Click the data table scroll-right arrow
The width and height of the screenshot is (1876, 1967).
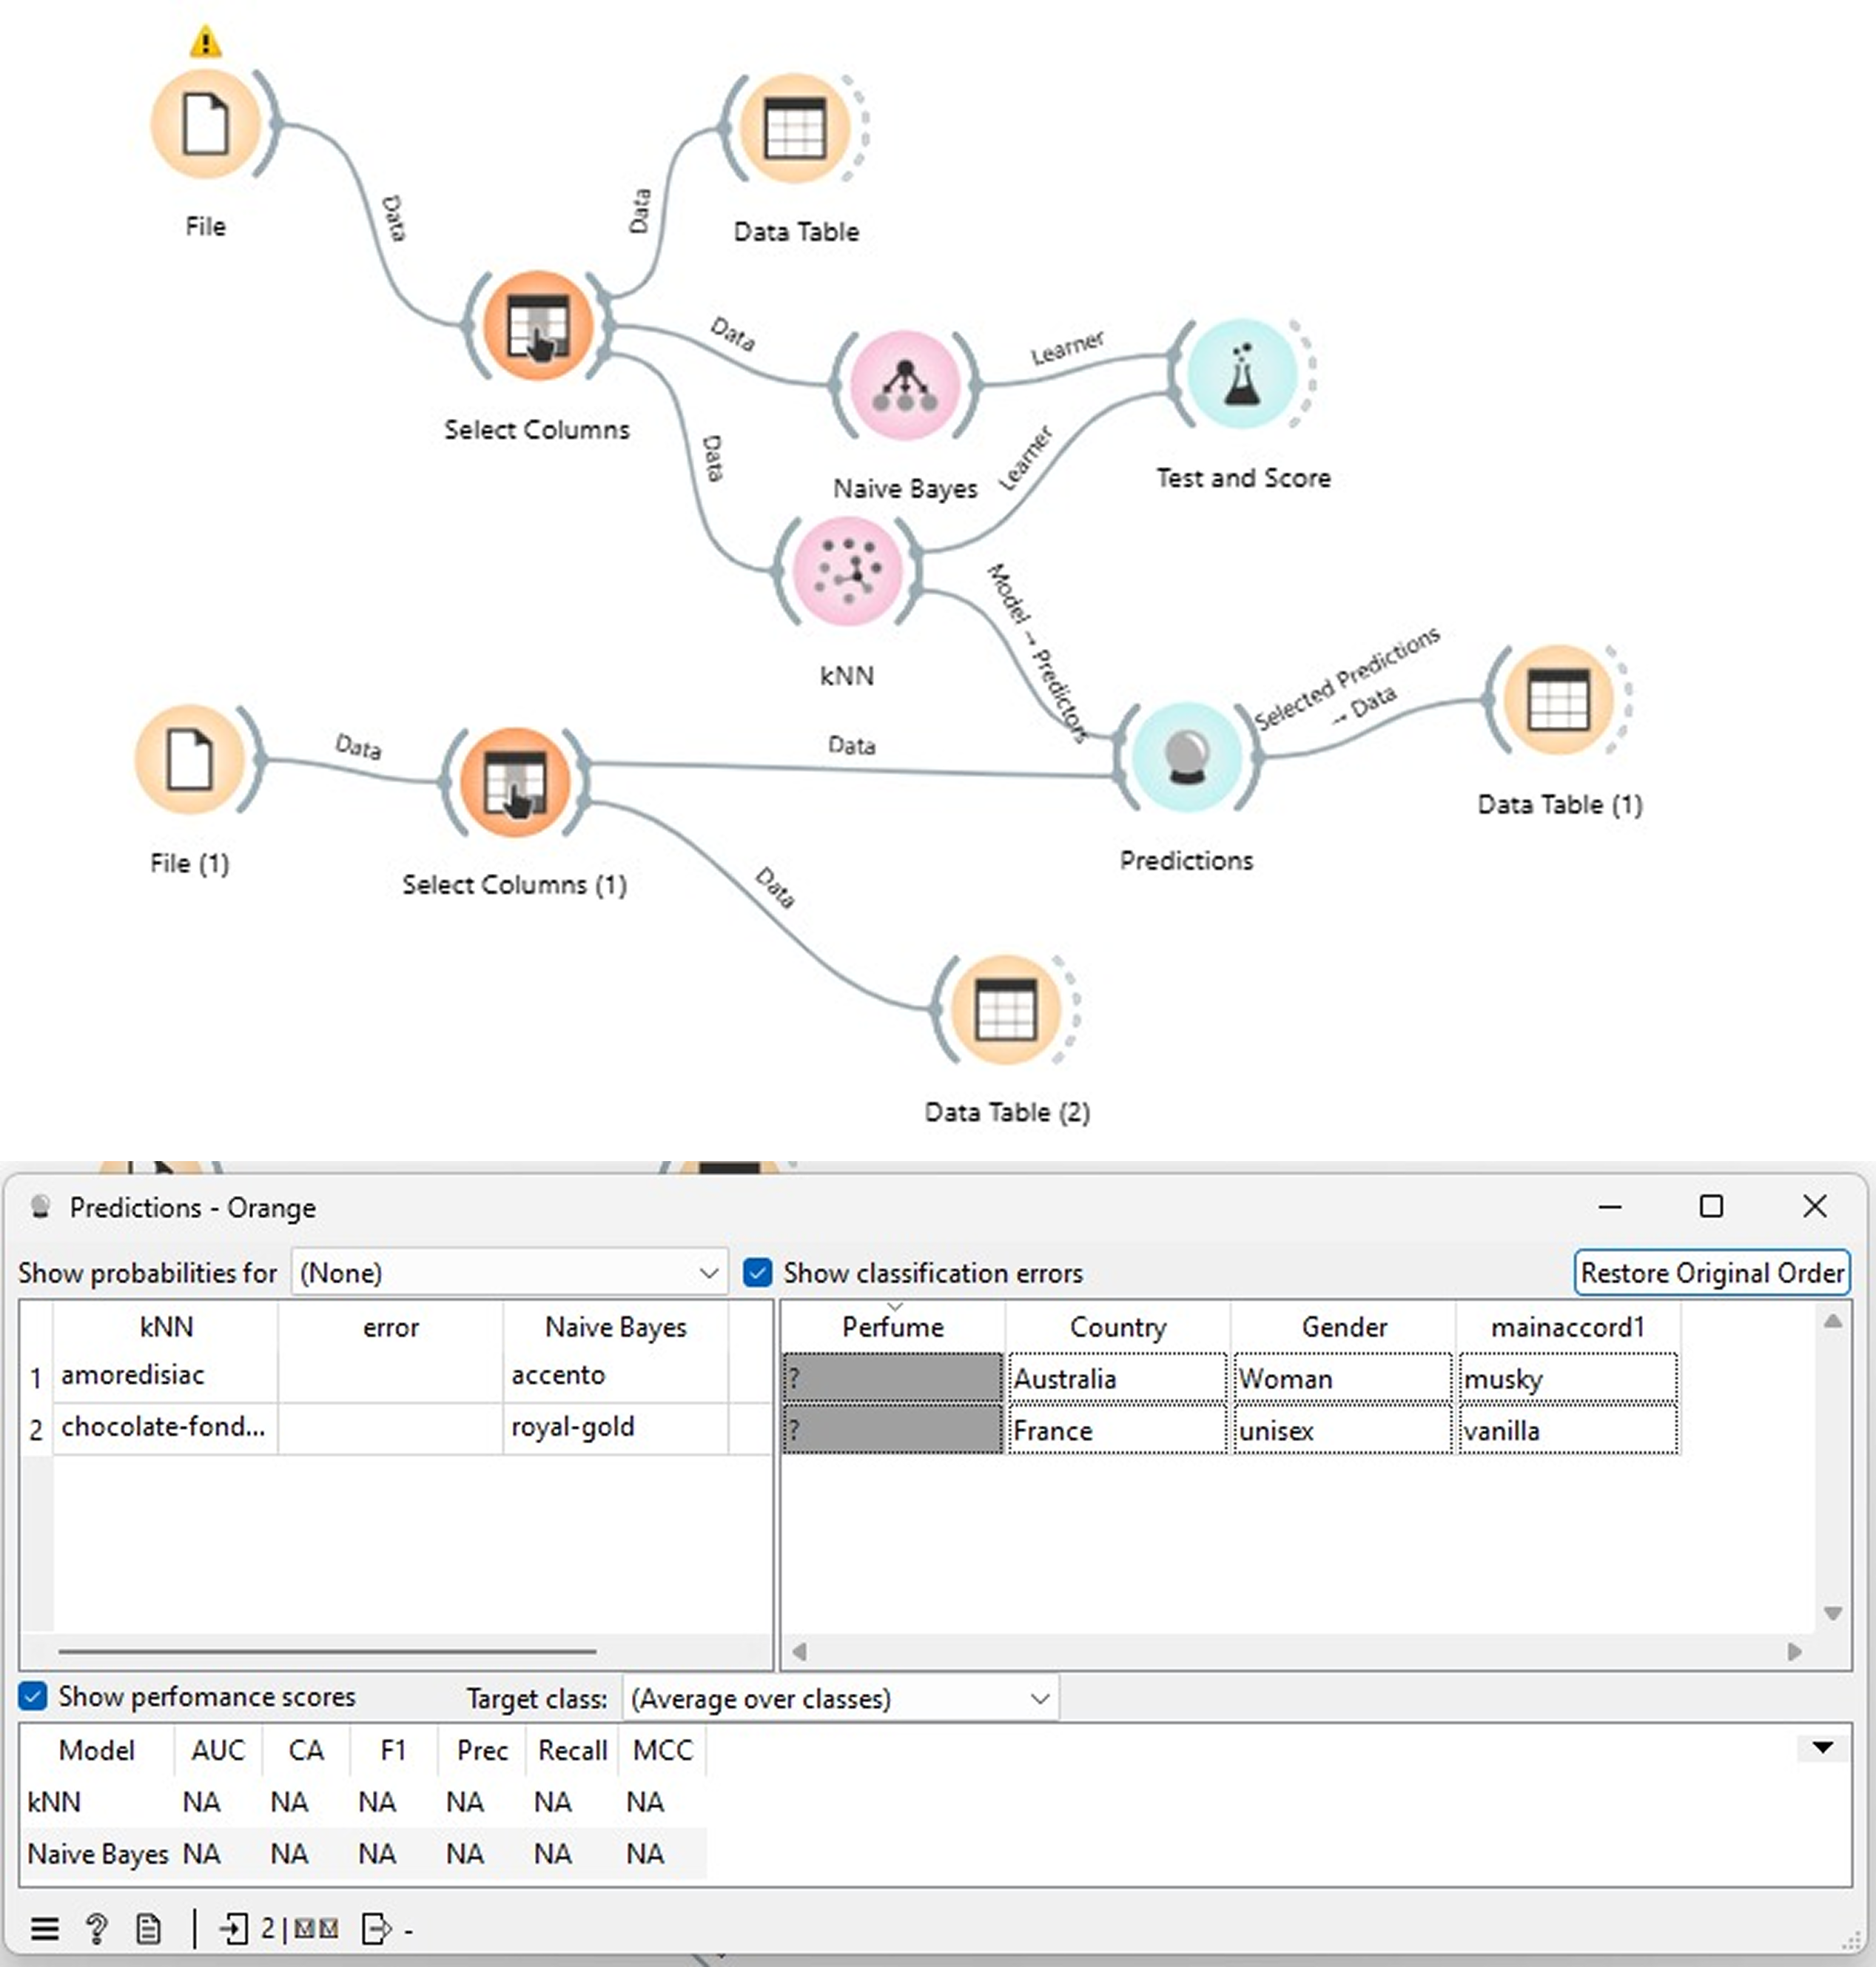(x=1795, y=1651)
